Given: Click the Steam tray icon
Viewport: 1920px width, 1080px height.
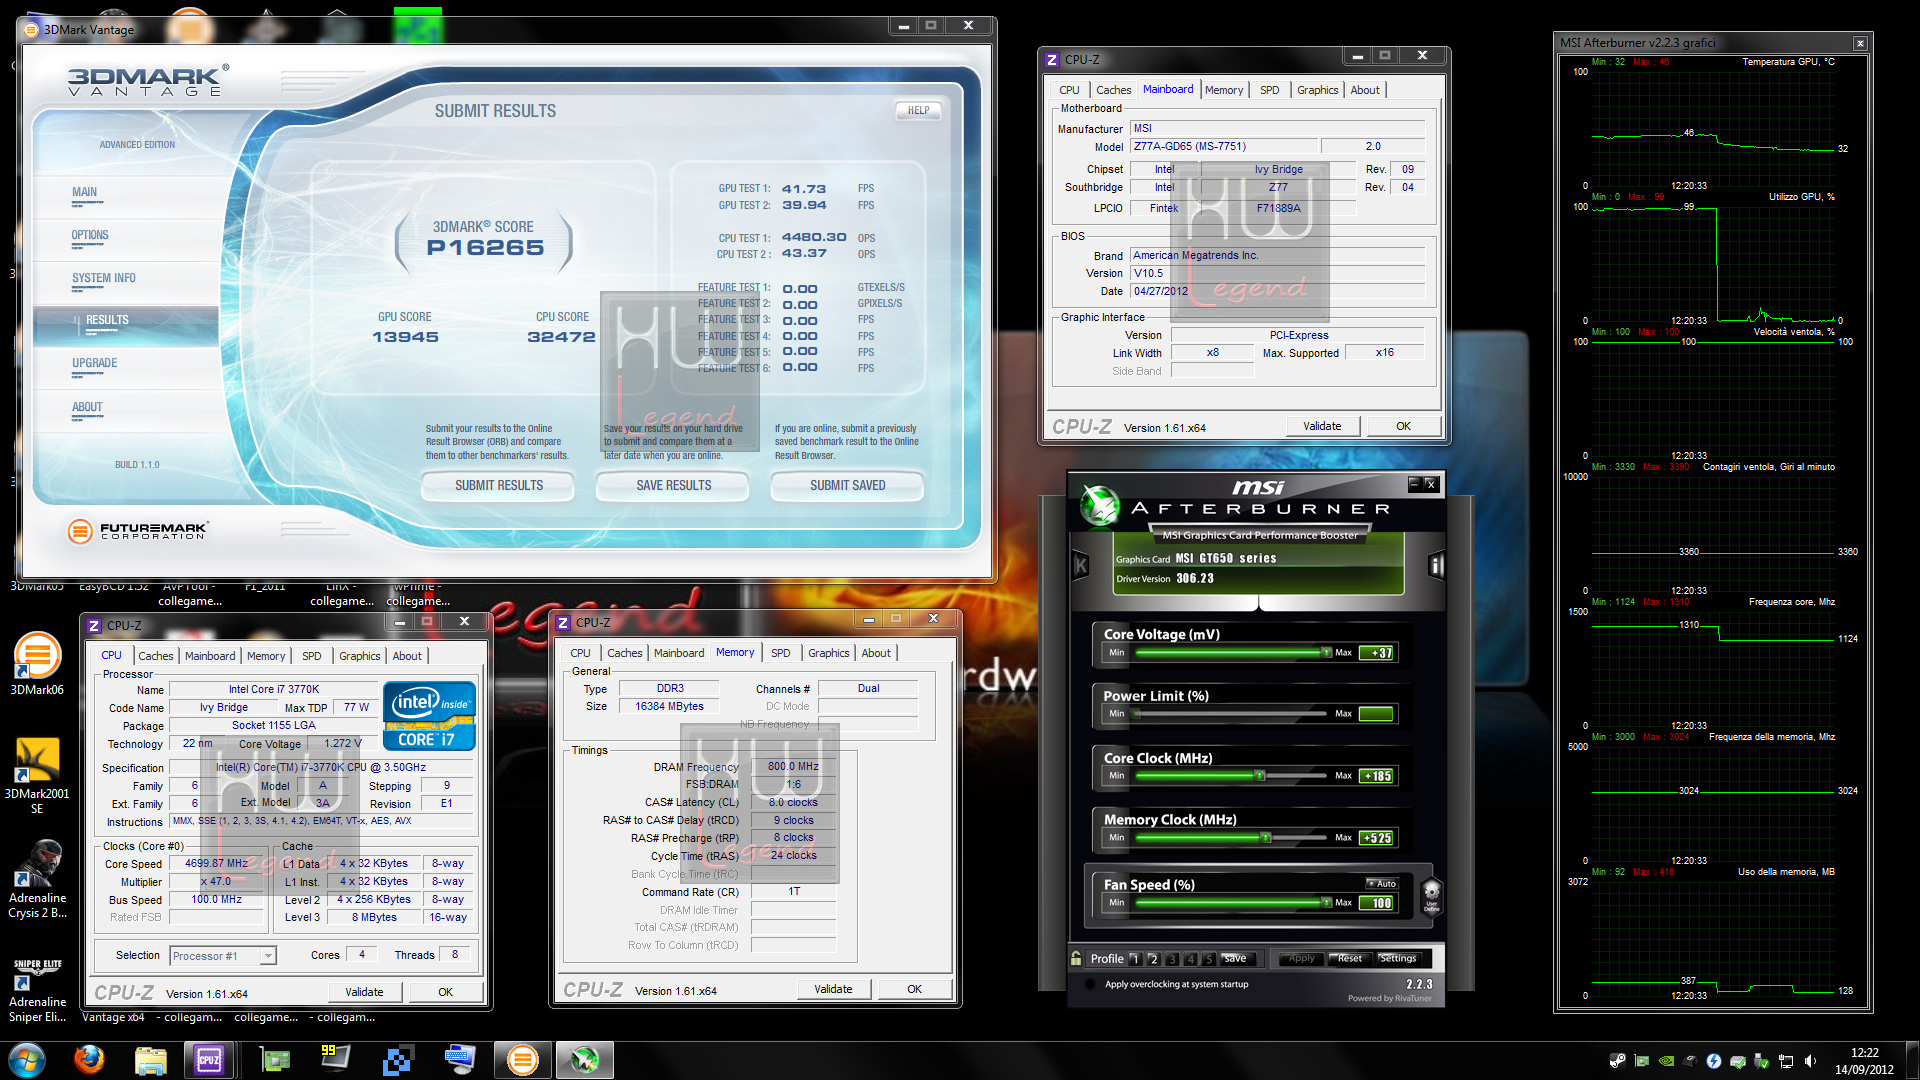Looking at the screenshot, I should (1617, 1061).
